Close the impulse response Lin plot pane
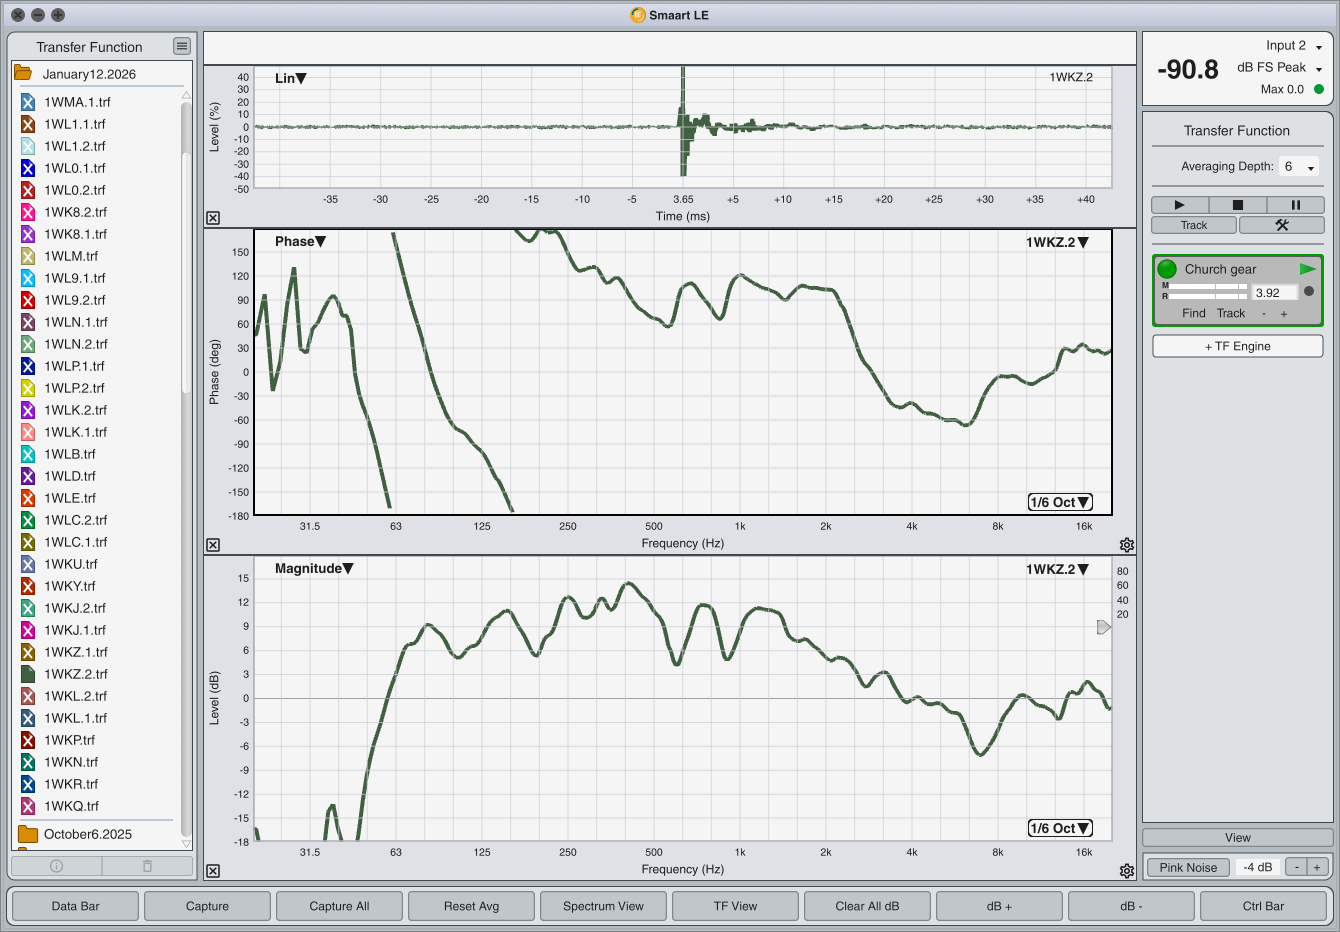1340x932 pixels. pos(213,218)
